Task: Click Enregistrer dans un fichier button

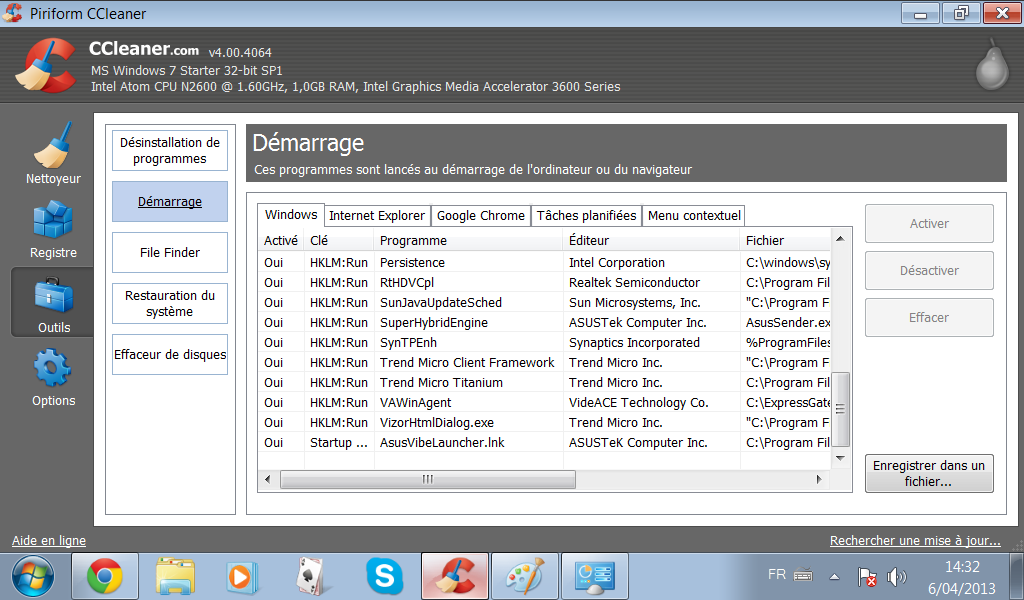Action: point(929,473)
